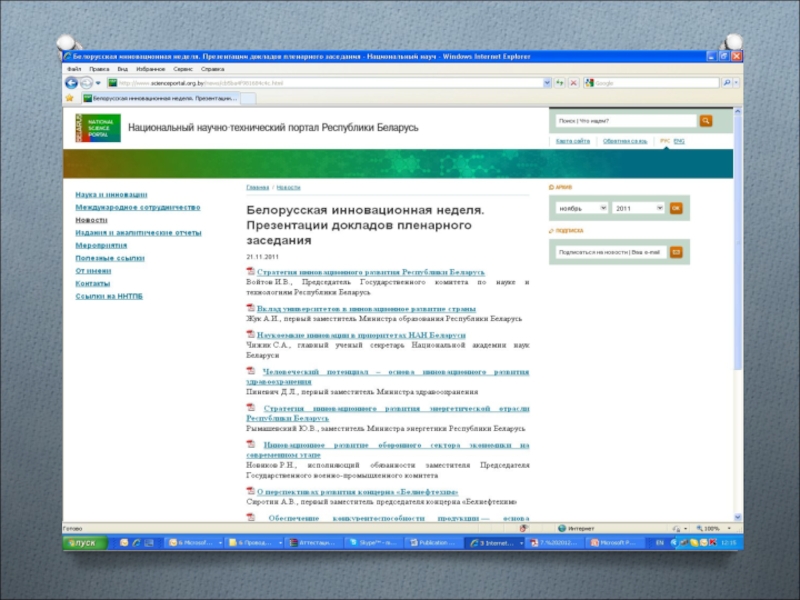Click the browser Back arrow button

[x=71, y=83]
